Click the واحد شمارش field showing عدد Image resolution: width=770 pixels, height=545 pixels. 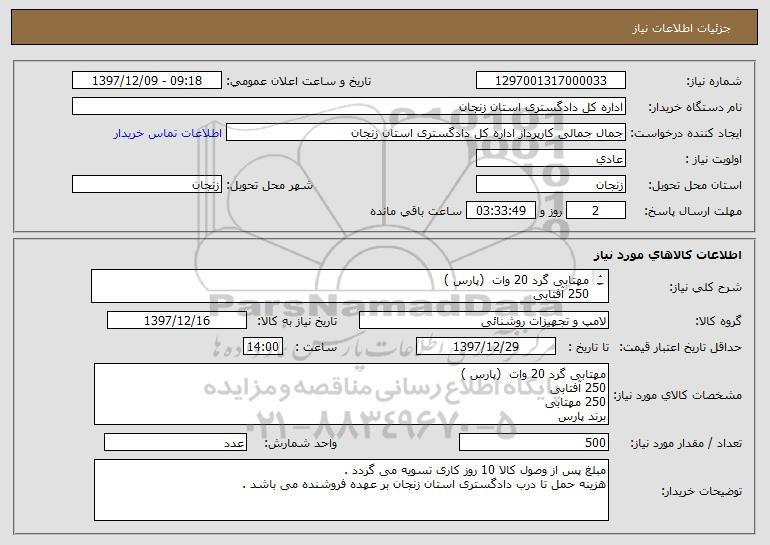(x=175, y=442)
